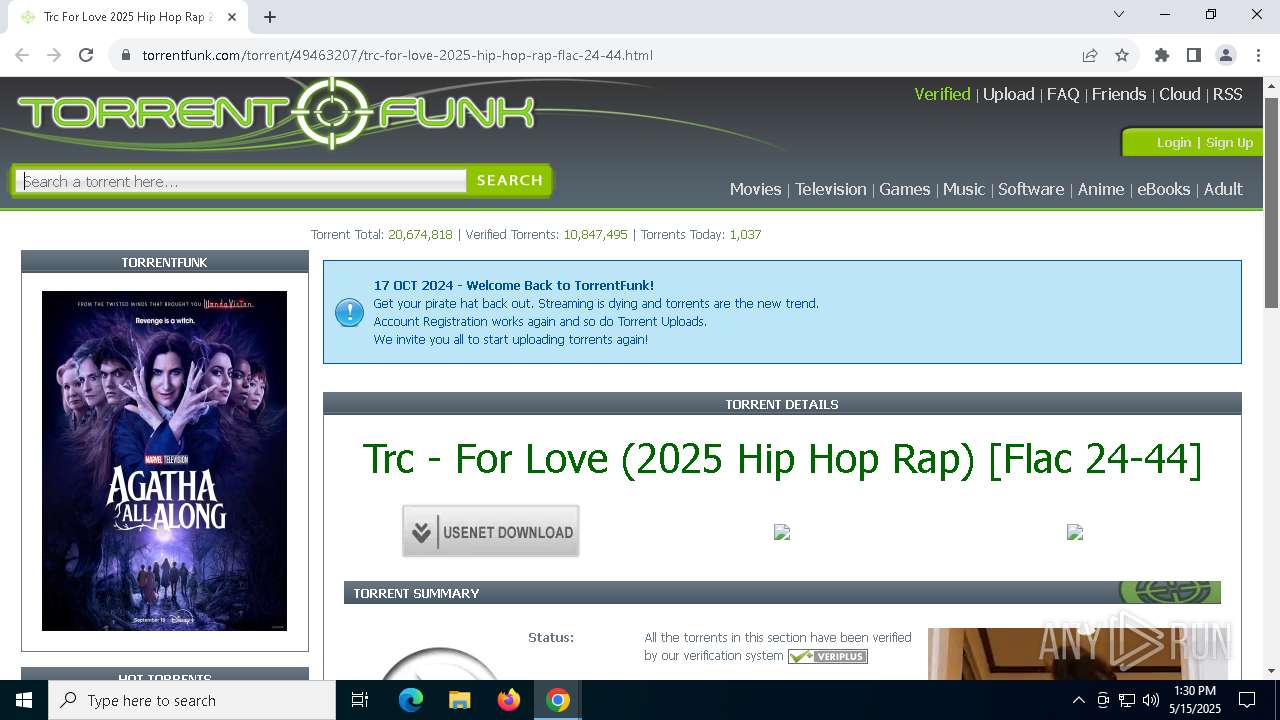The width and height of the screenshot is (1280, 720).
Task: Browse the Adult category
Action: [x=1223, y=189]
